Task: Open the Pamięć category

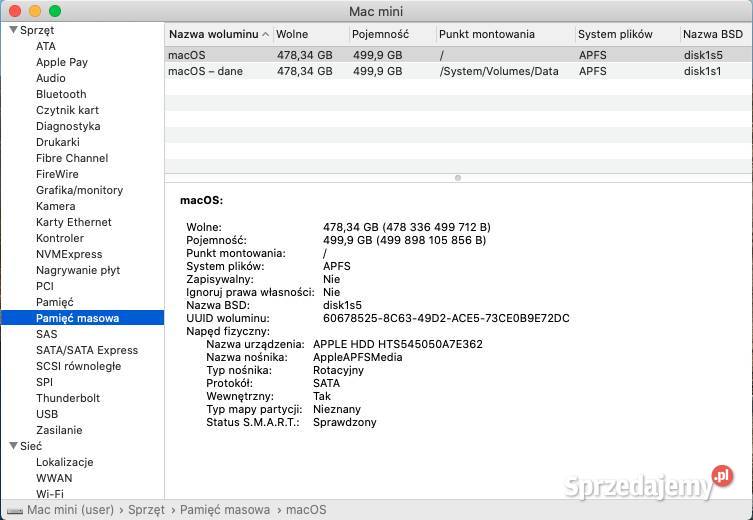Action: (55, 302)
